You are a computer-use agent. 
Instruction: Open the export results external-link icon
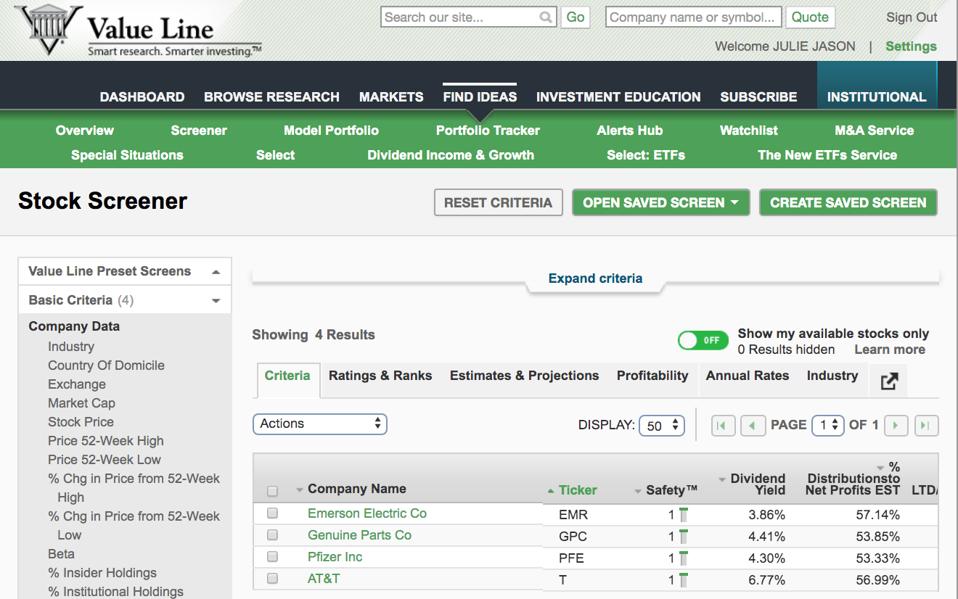[x=888, y=380]
